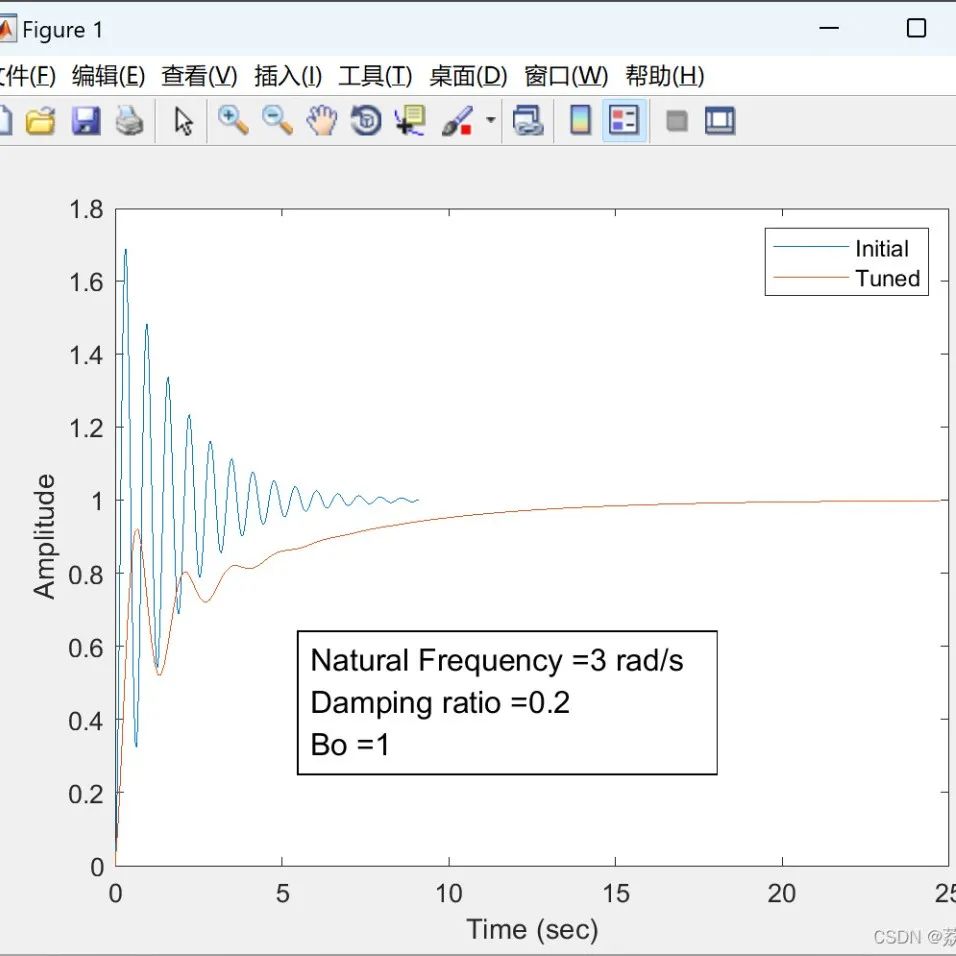This screenshot has width=956, height=956.
Task: Open the 编辑(E) menu
Action: point(109,76)
